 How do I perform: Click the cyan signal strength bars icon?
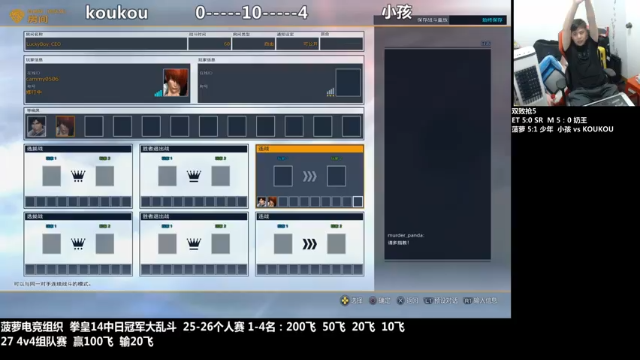coord(158,93)
